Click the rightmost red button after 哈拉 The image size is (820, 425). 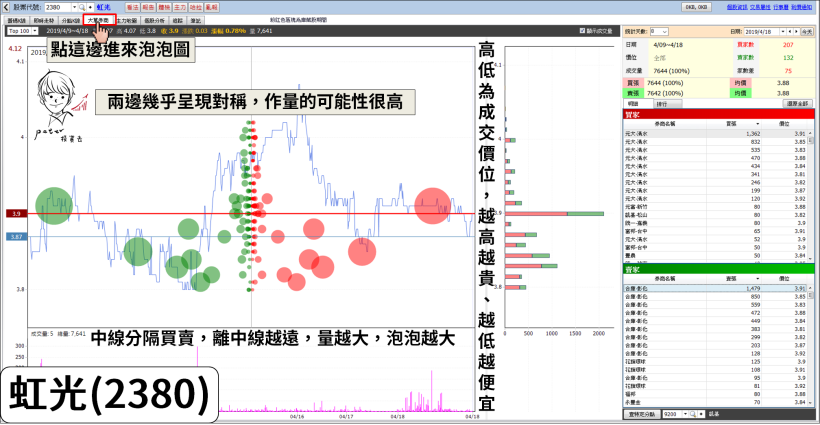tap(211, 7)
